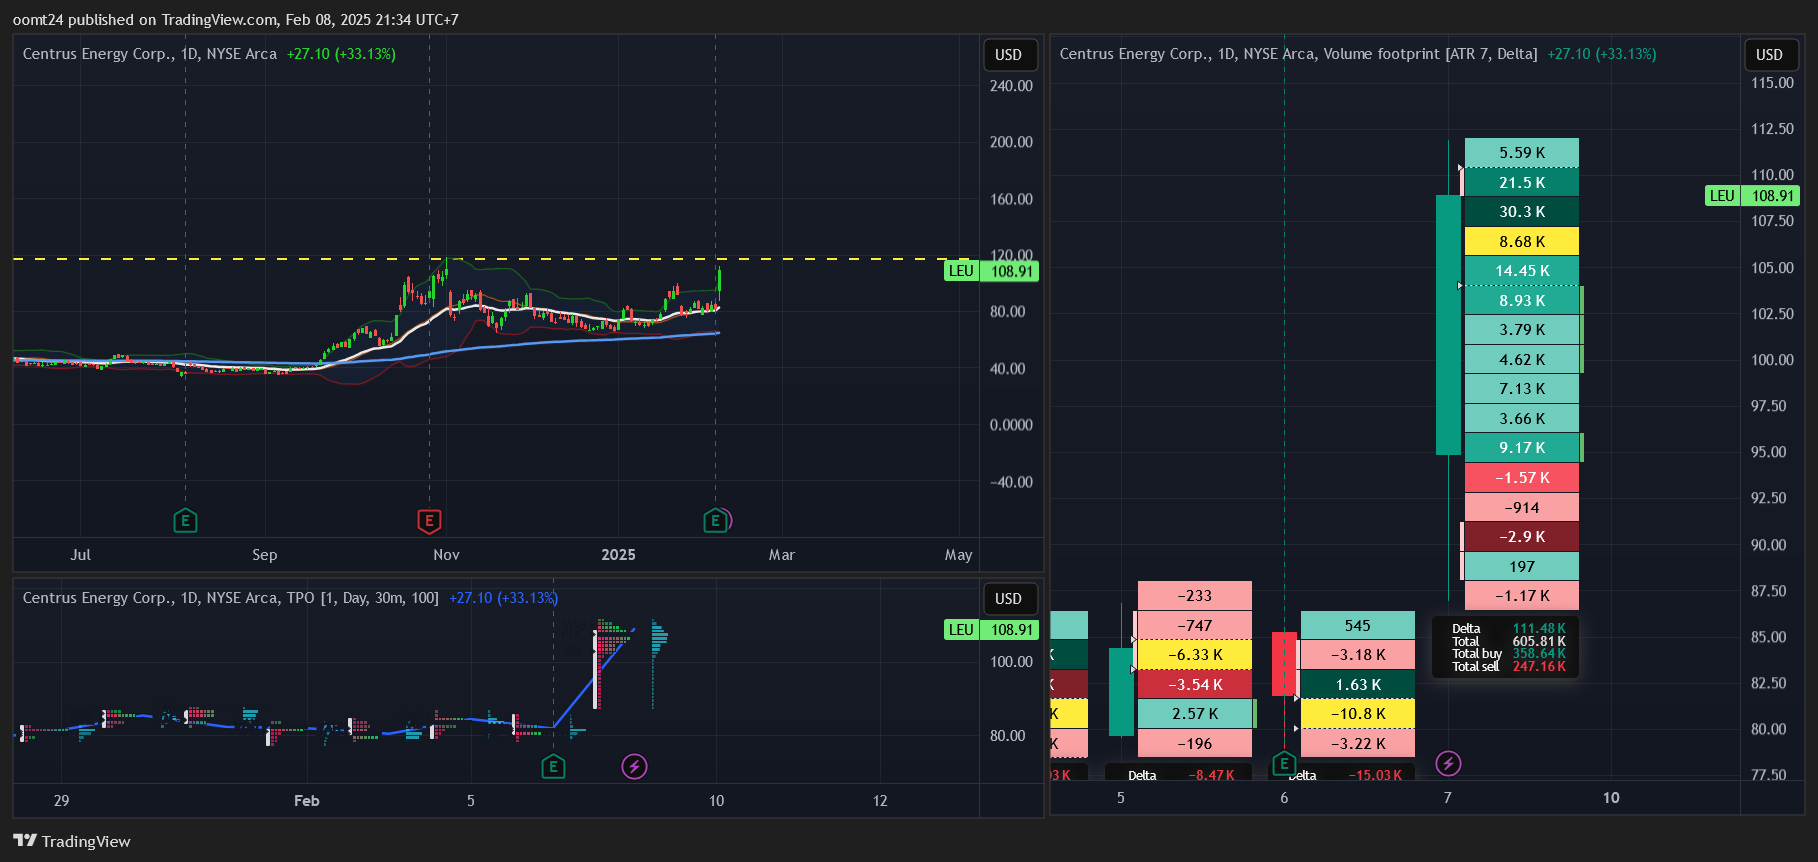
Task: Click the yellow -10.8 K footprint cell
Action: 1358,714
